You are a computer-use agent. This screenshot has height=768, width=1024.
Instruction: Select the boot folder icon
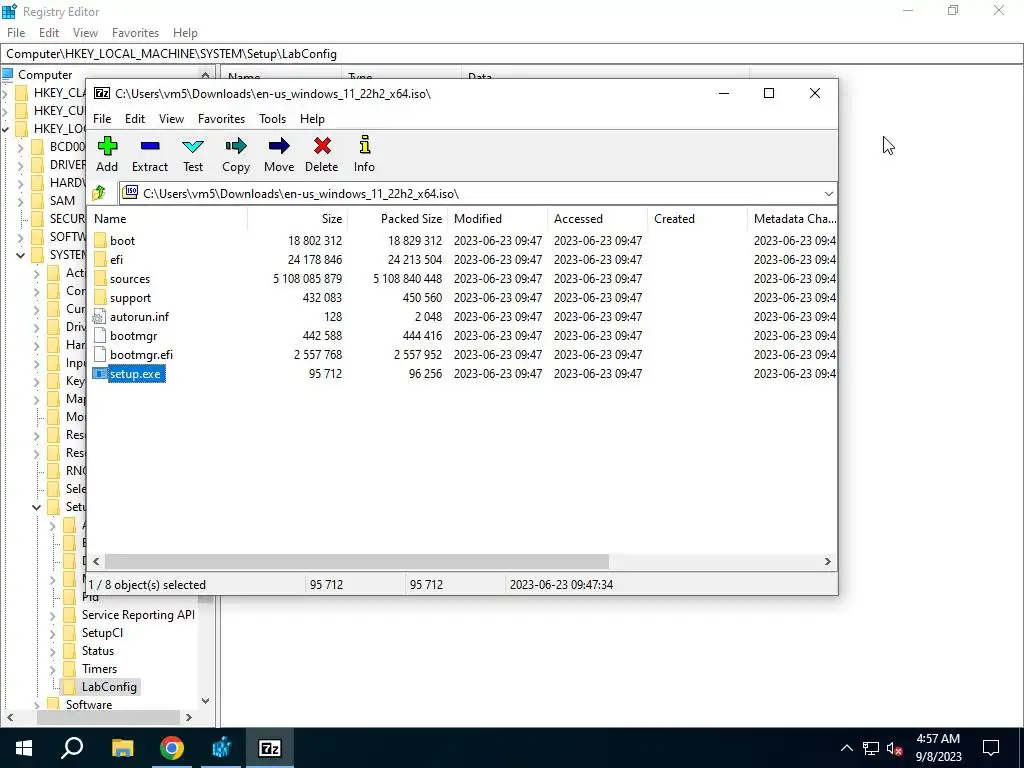tap(99, 240)
